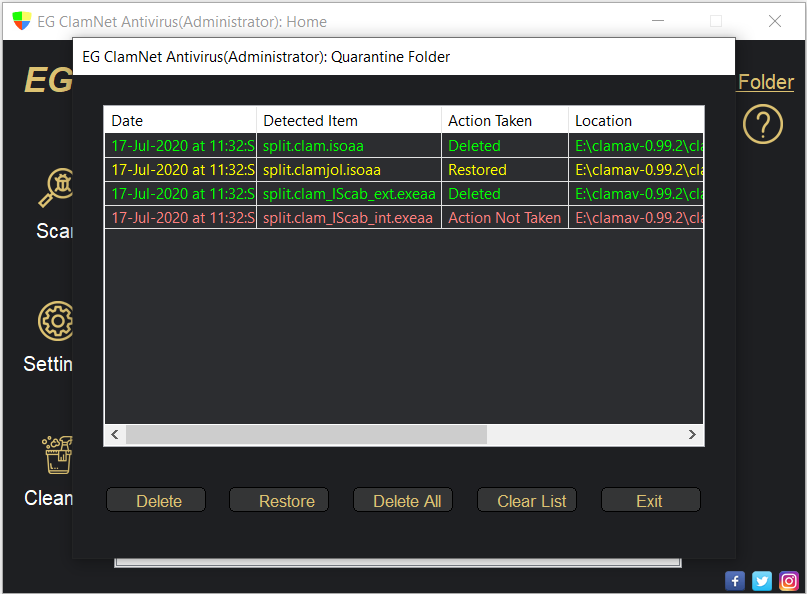Sort by the Action Taken column header
The width and height of the screenshot is (807, 594).
tap(505, 120)
